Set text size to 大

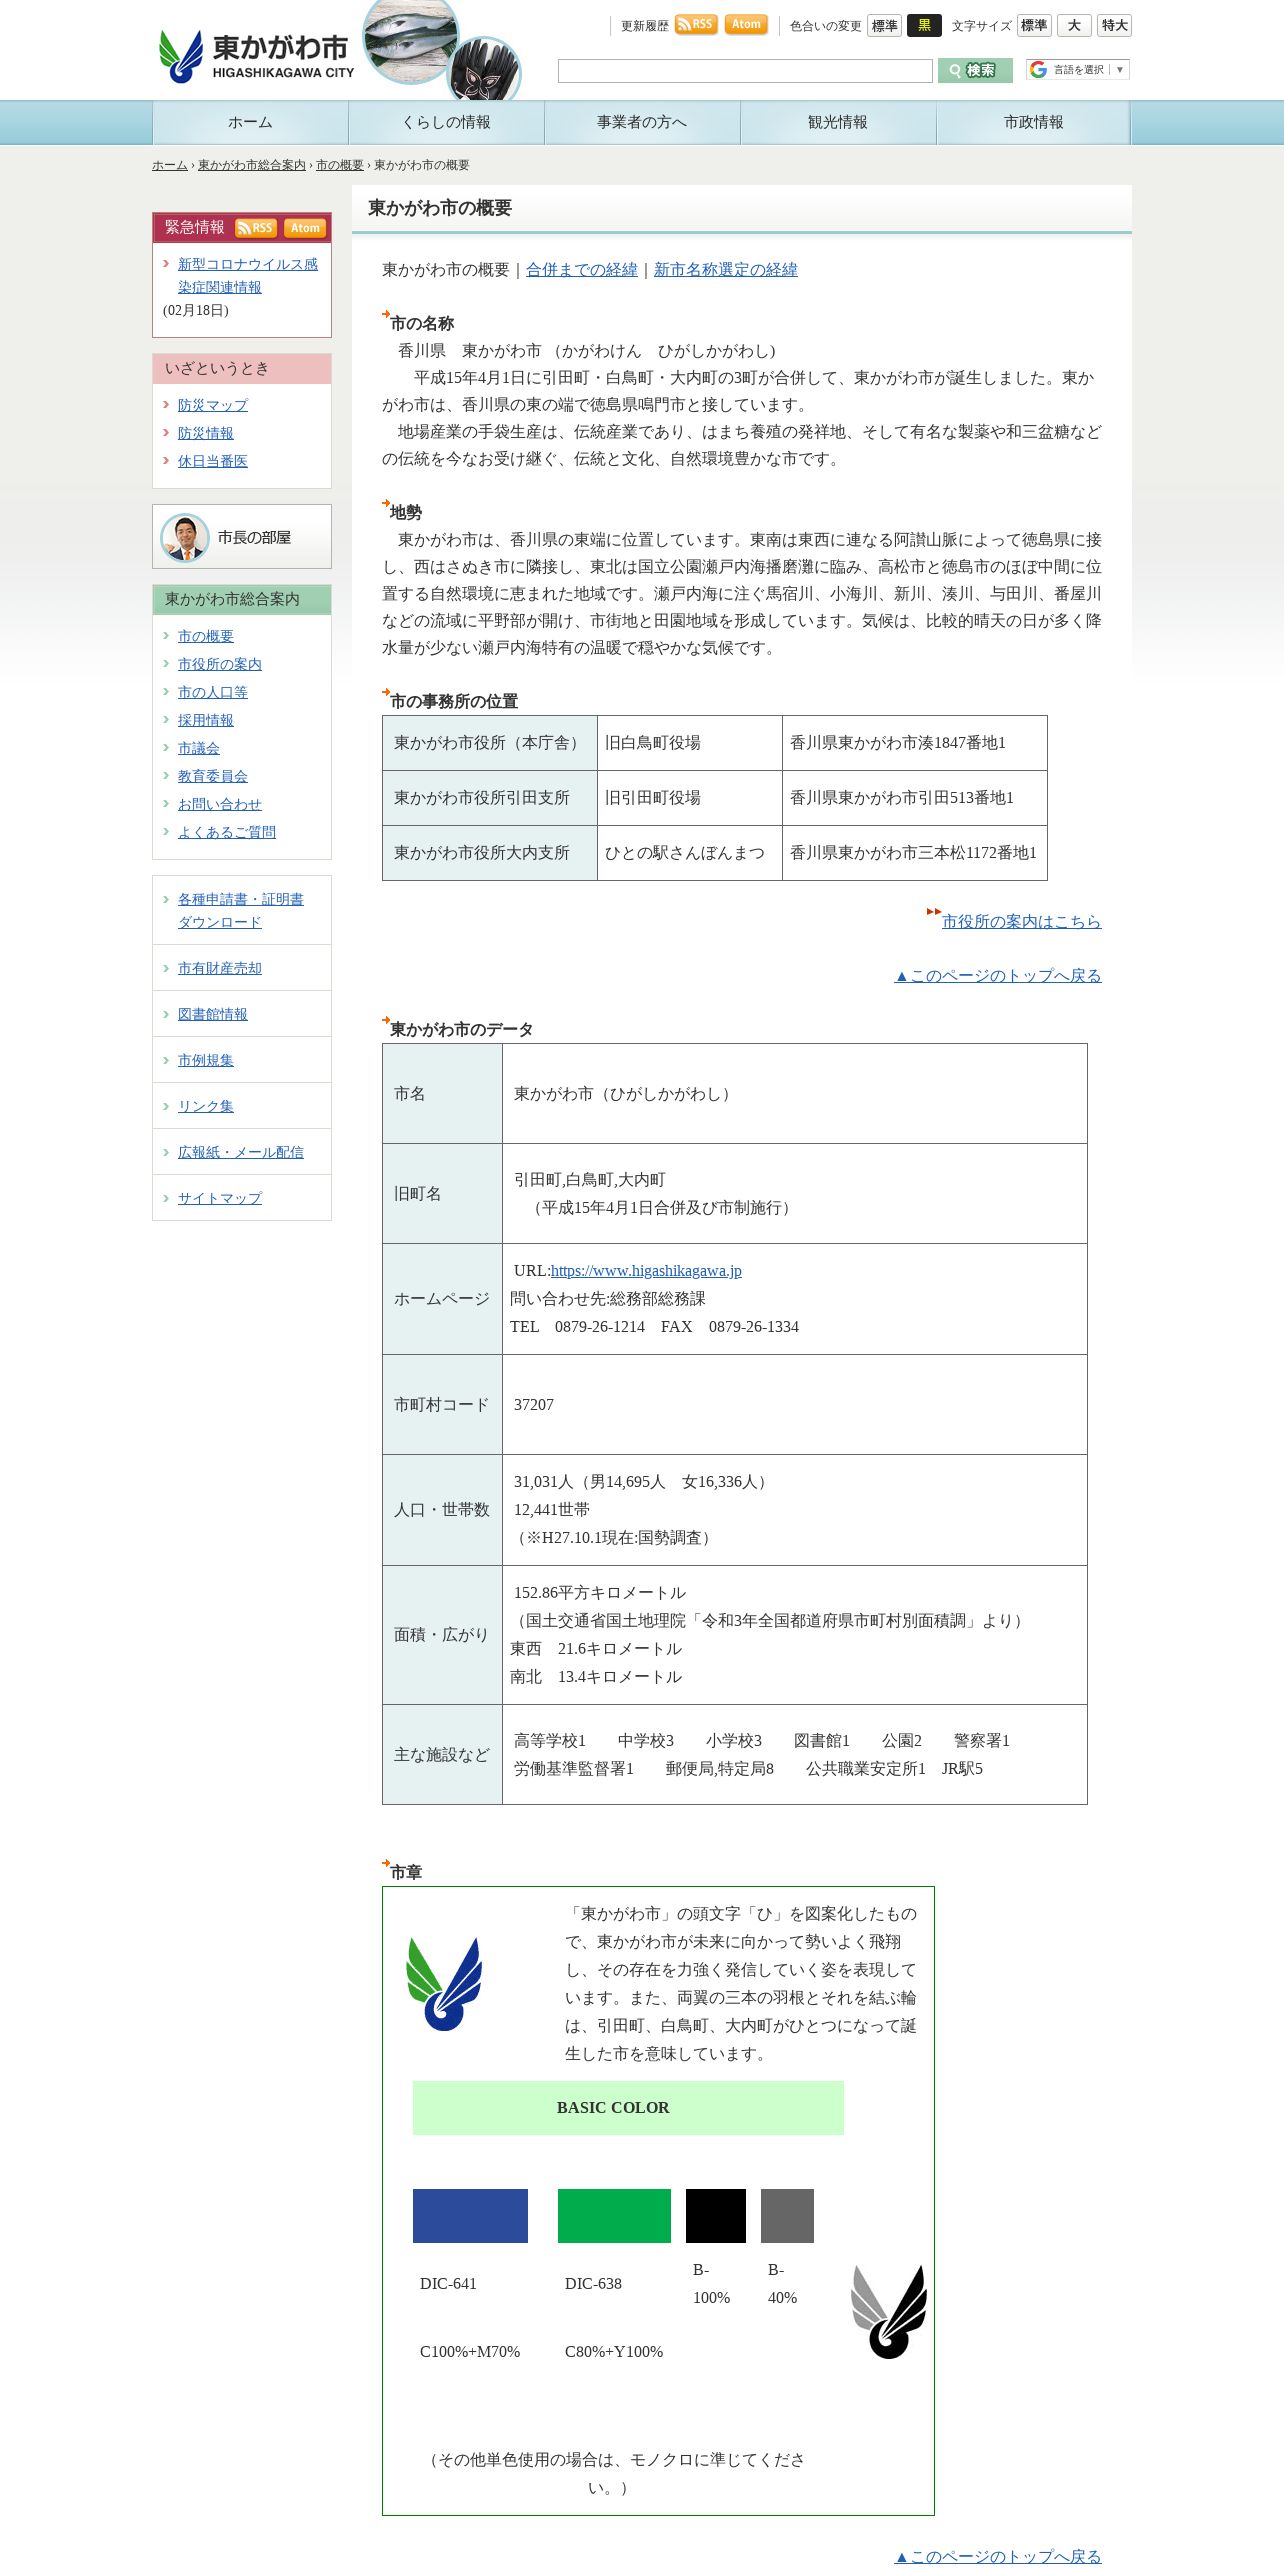(1074, 26)
